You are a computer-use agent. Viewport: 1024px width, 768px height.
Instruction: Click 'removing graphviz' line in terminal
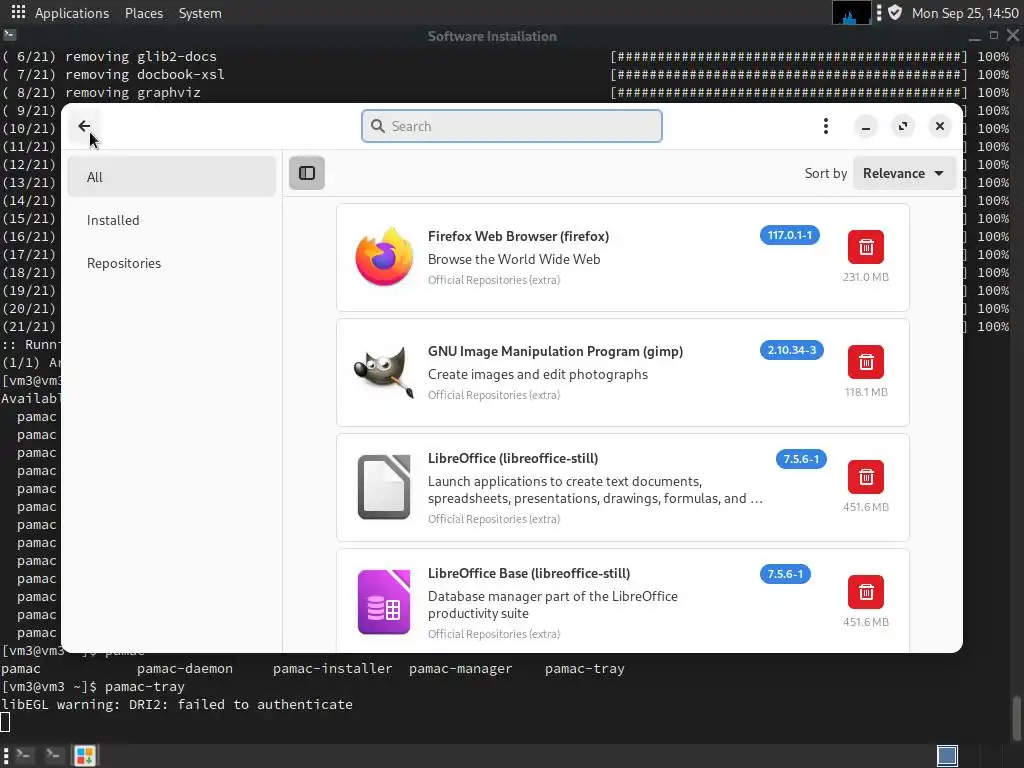[133, 93]
